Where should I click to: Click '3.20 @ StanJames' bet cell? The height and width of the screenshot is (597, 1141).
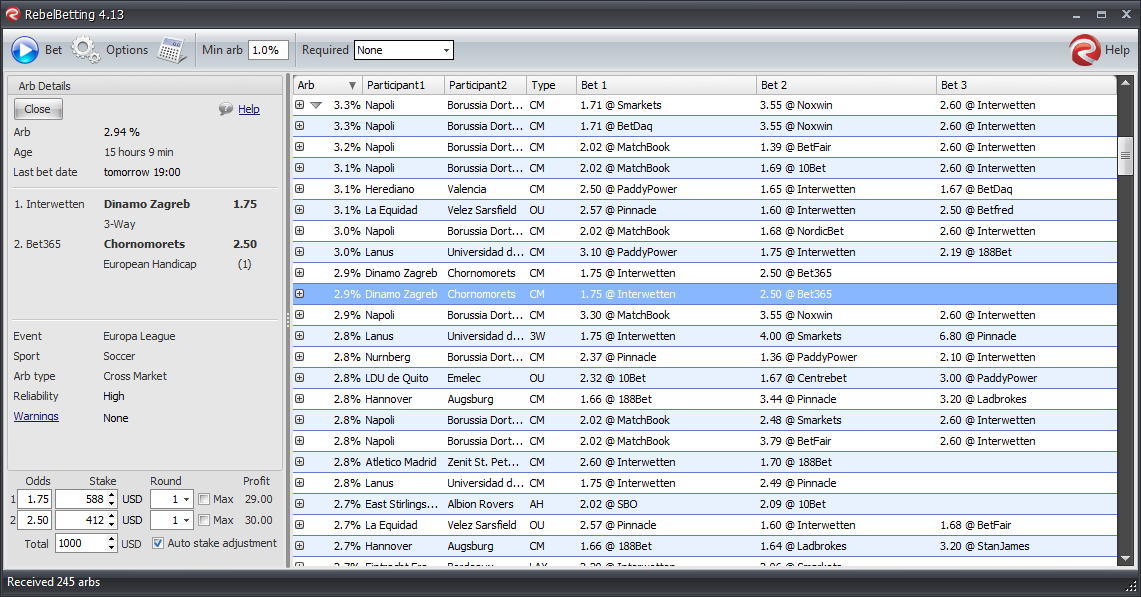(985, 546)
